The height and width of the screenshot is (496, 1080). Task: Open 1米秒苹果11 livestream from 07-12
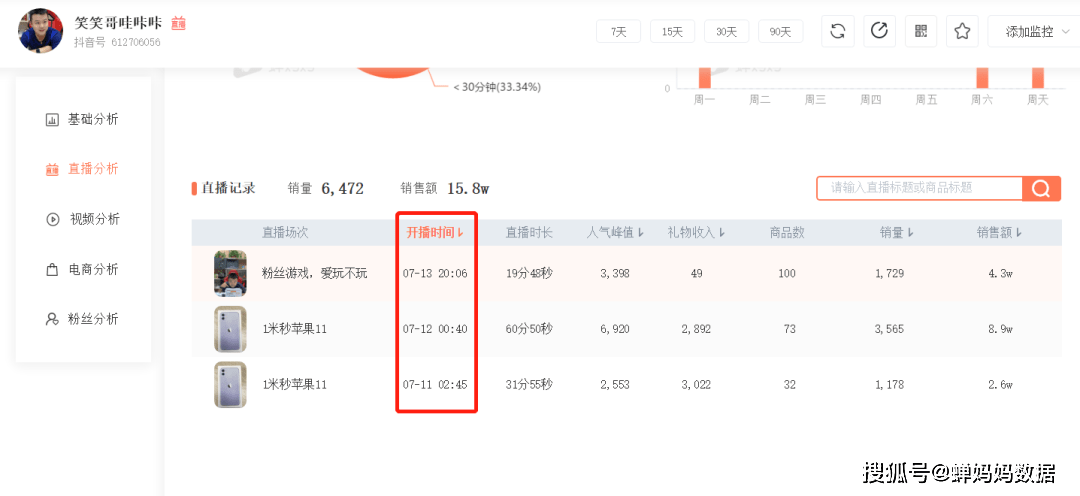[294, 329]
